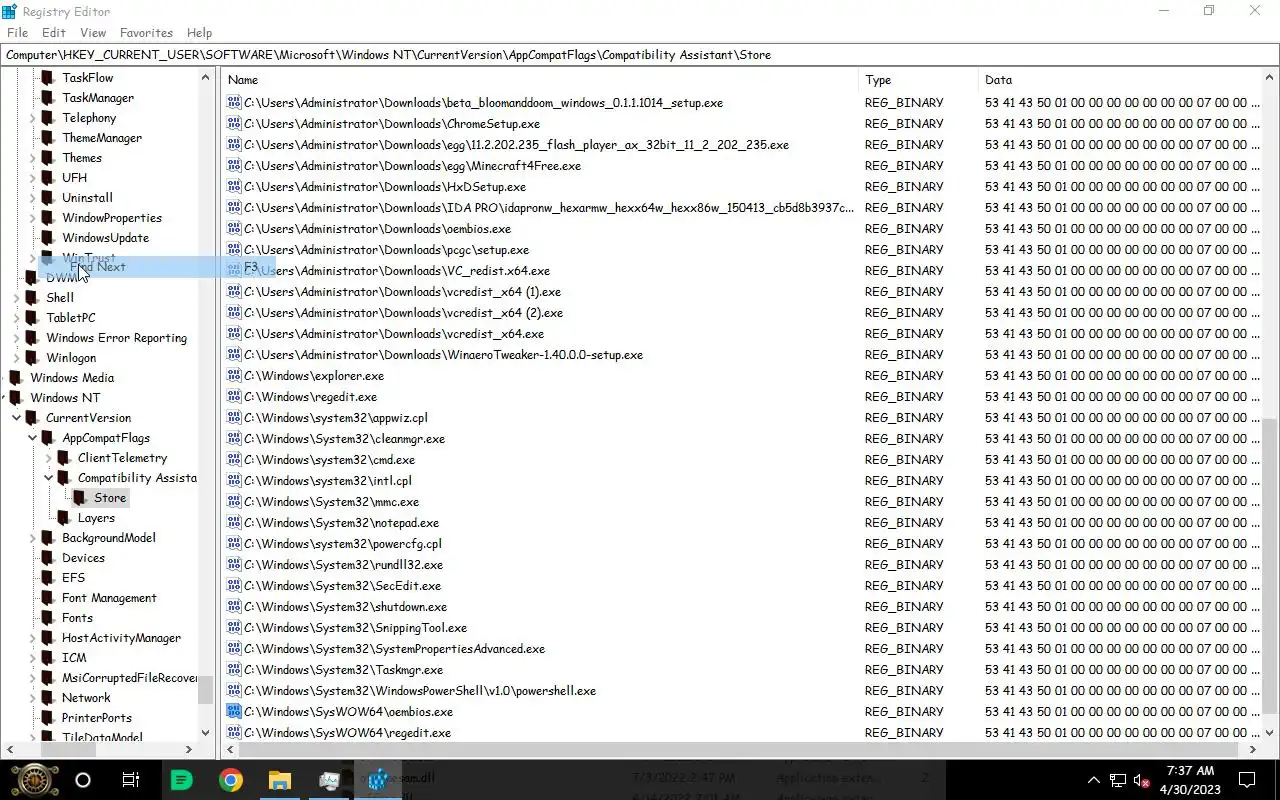The image size is (1280, 800).
Task: Open Task View on the taskbar
Action: [x=131, y=780]
